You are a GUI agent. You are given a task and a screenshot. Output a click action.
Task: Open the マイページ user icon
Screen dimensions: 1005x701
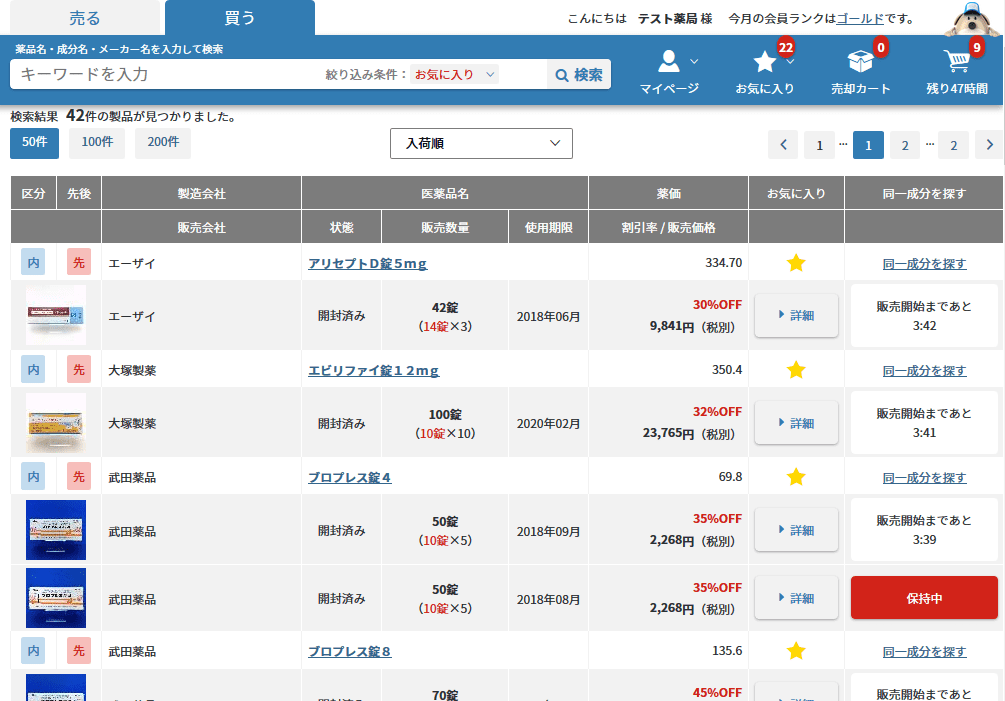pos(669,62)
